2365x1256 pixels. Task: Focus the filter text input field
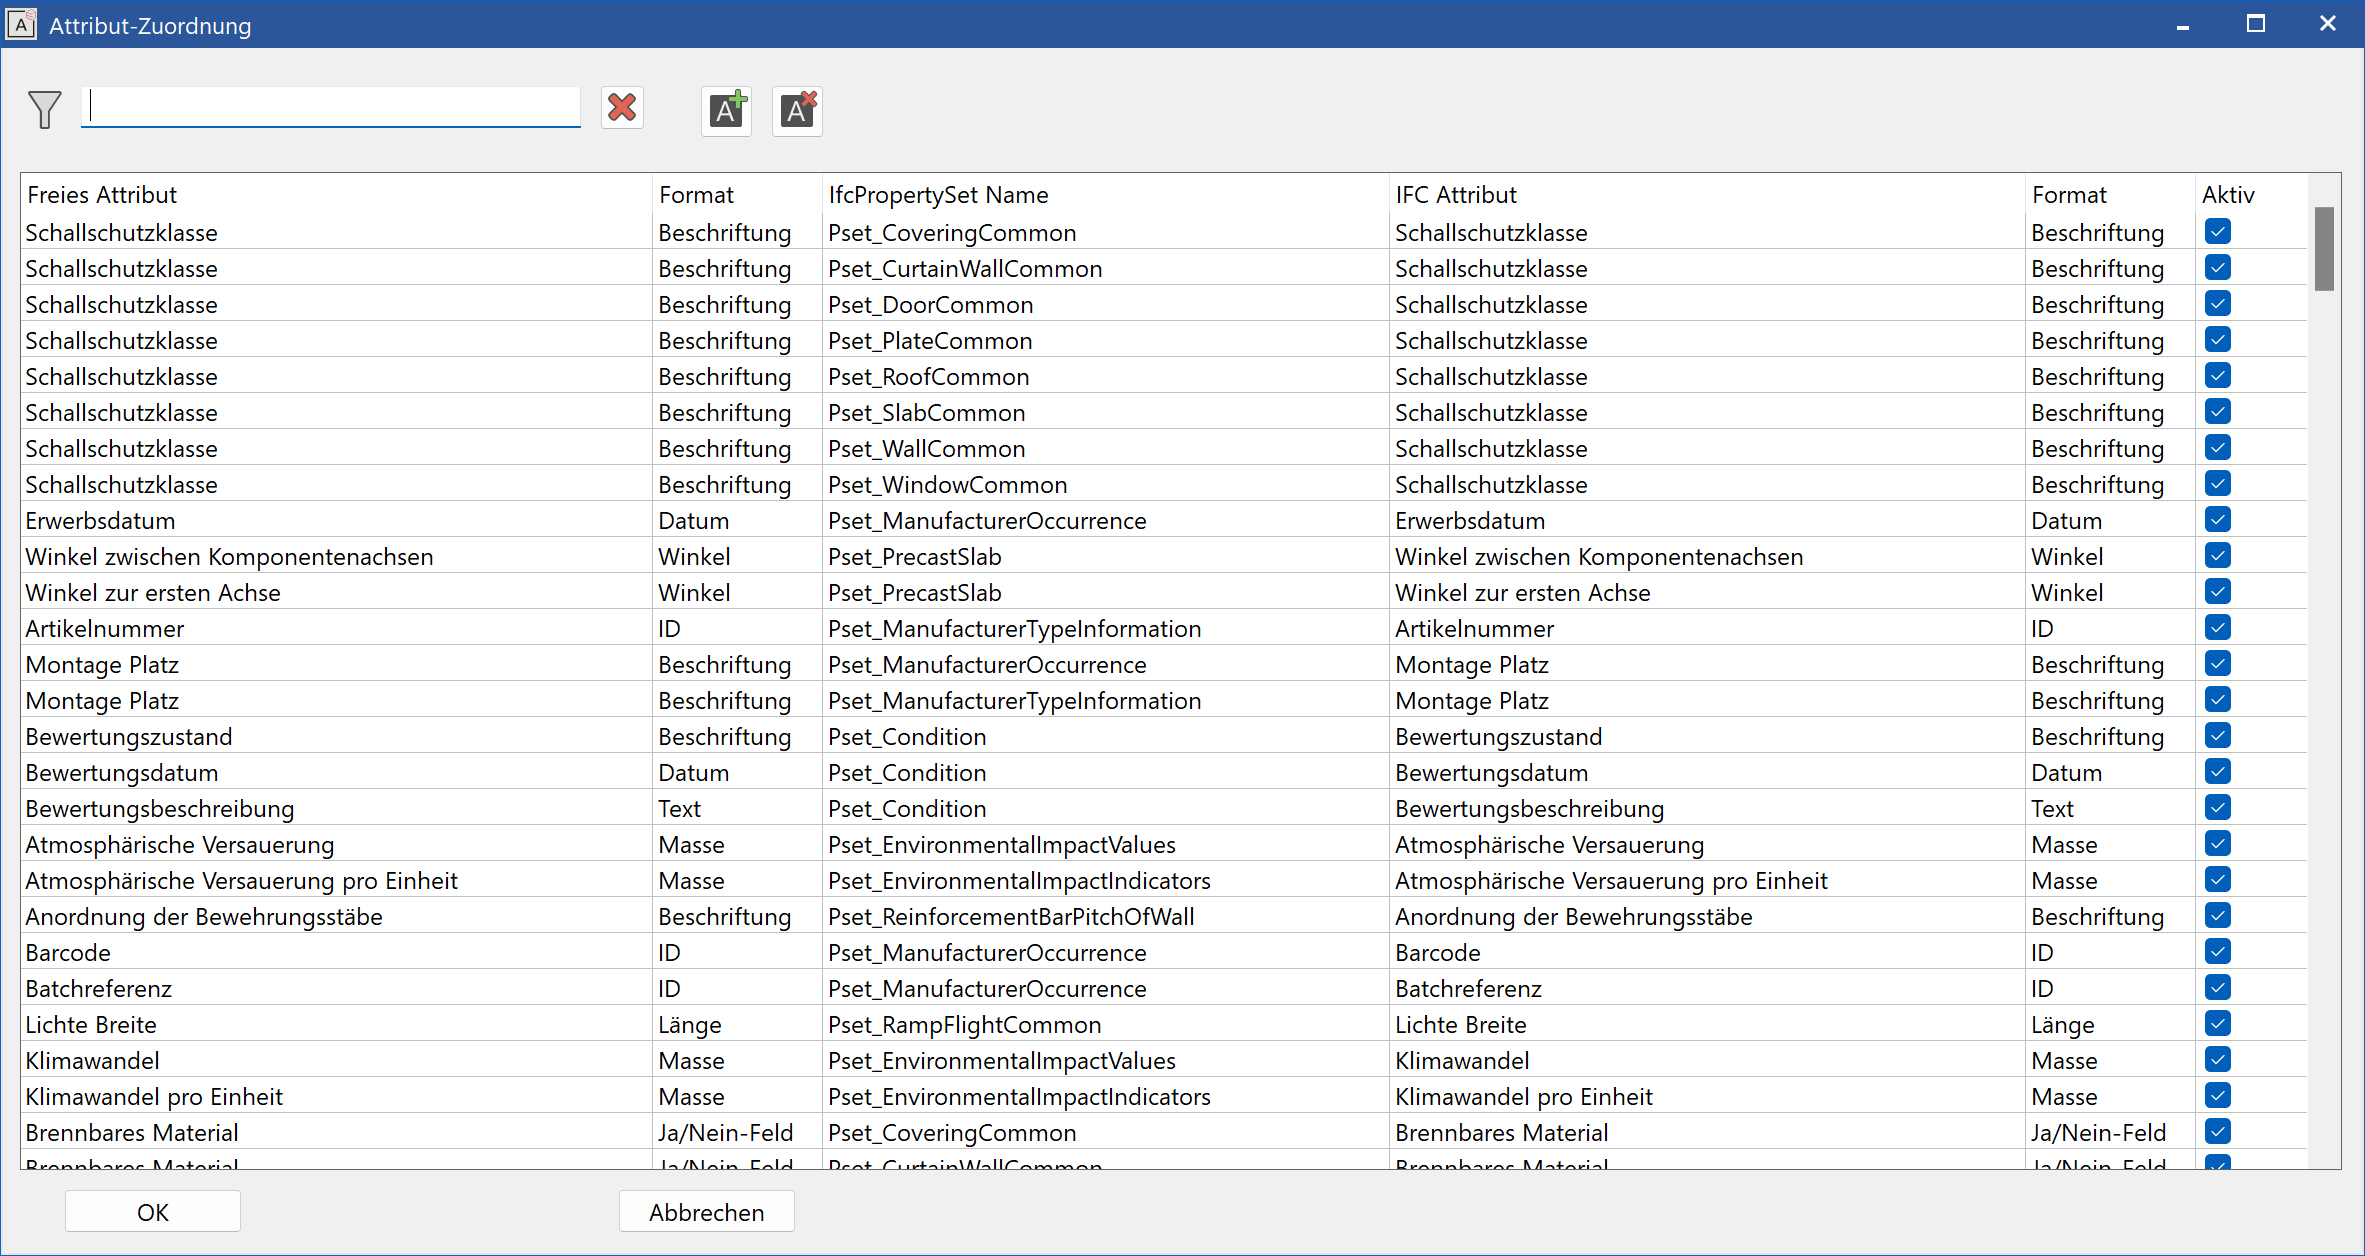(331, 107)
